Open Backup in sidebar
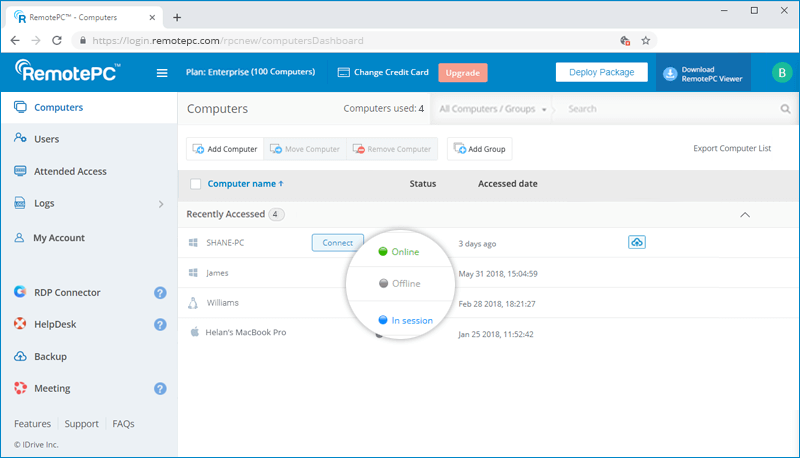Screen dimensions: 800x458 click(50, 357)
